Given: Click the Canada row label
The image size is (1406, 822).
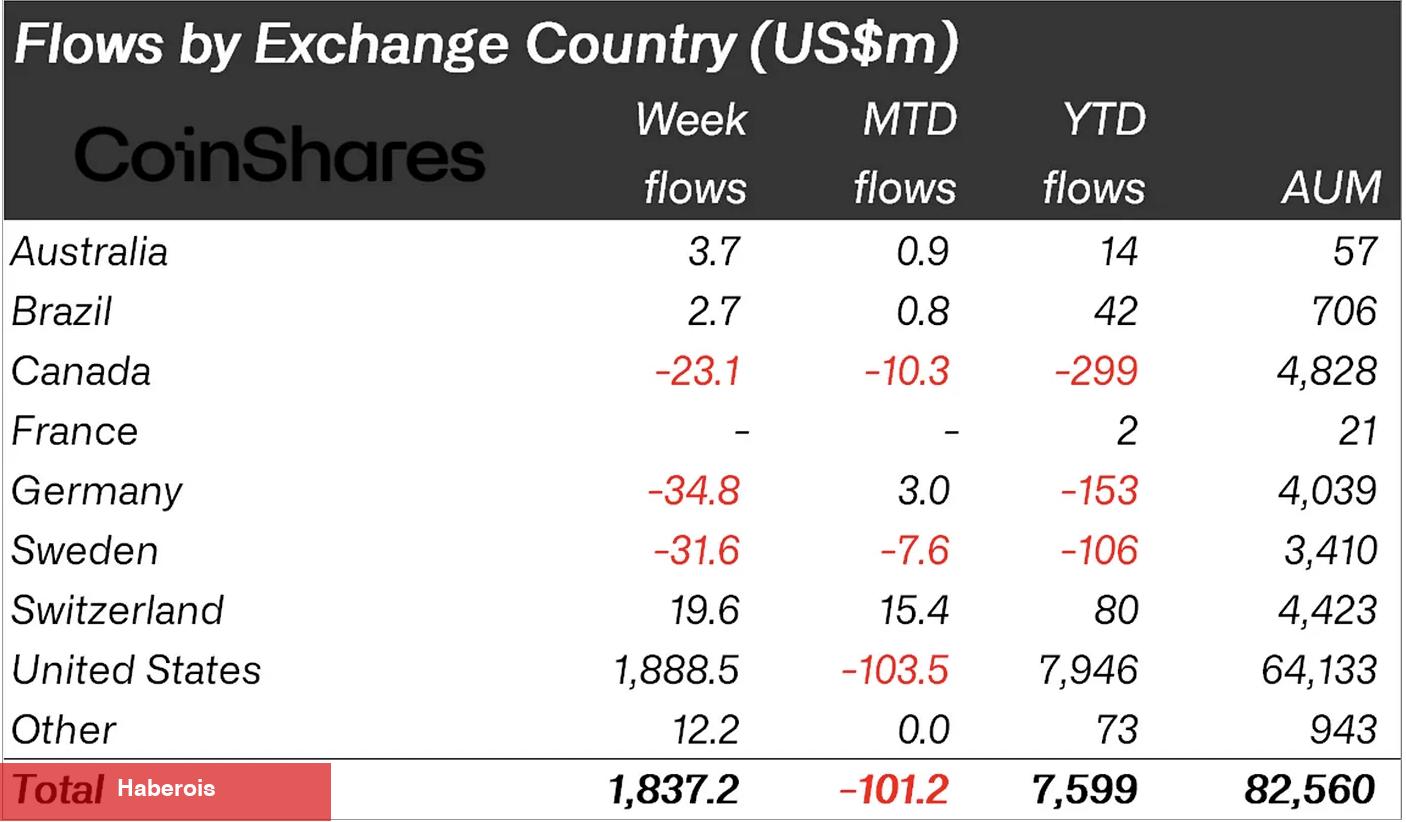Looking at the screenshot, I should (81, 371).
